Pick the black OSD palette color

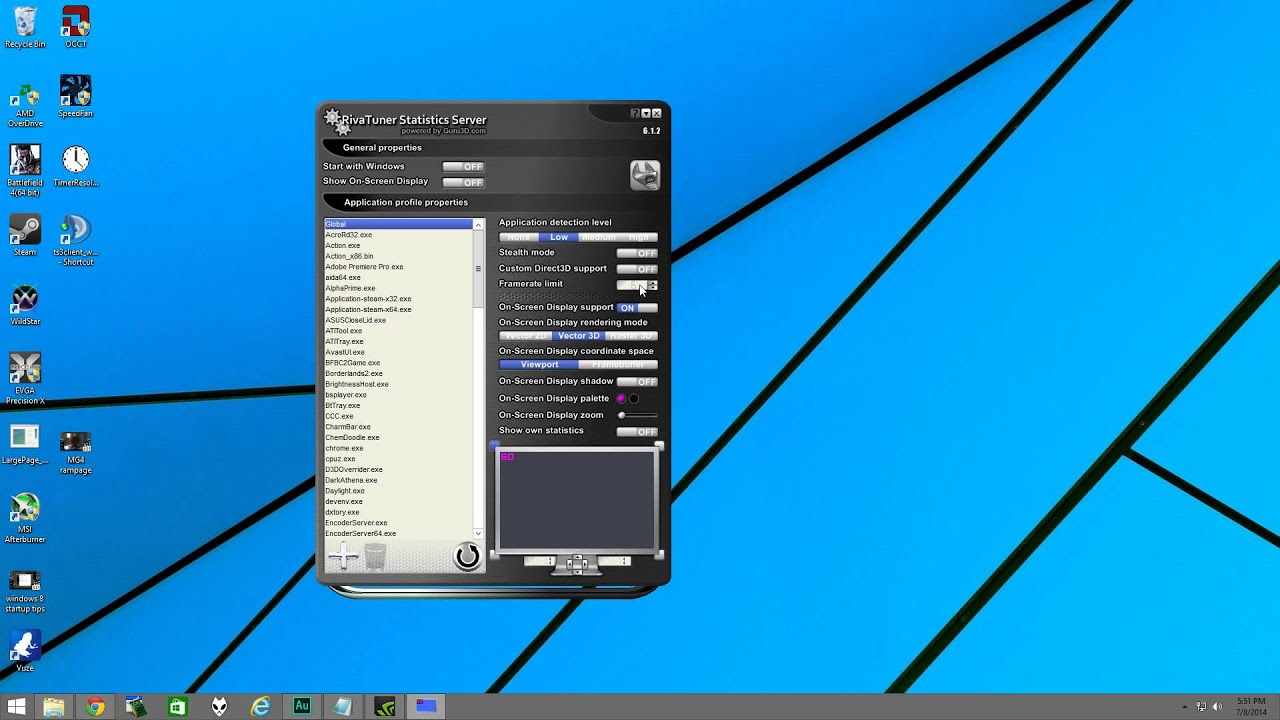click(634, 399)
